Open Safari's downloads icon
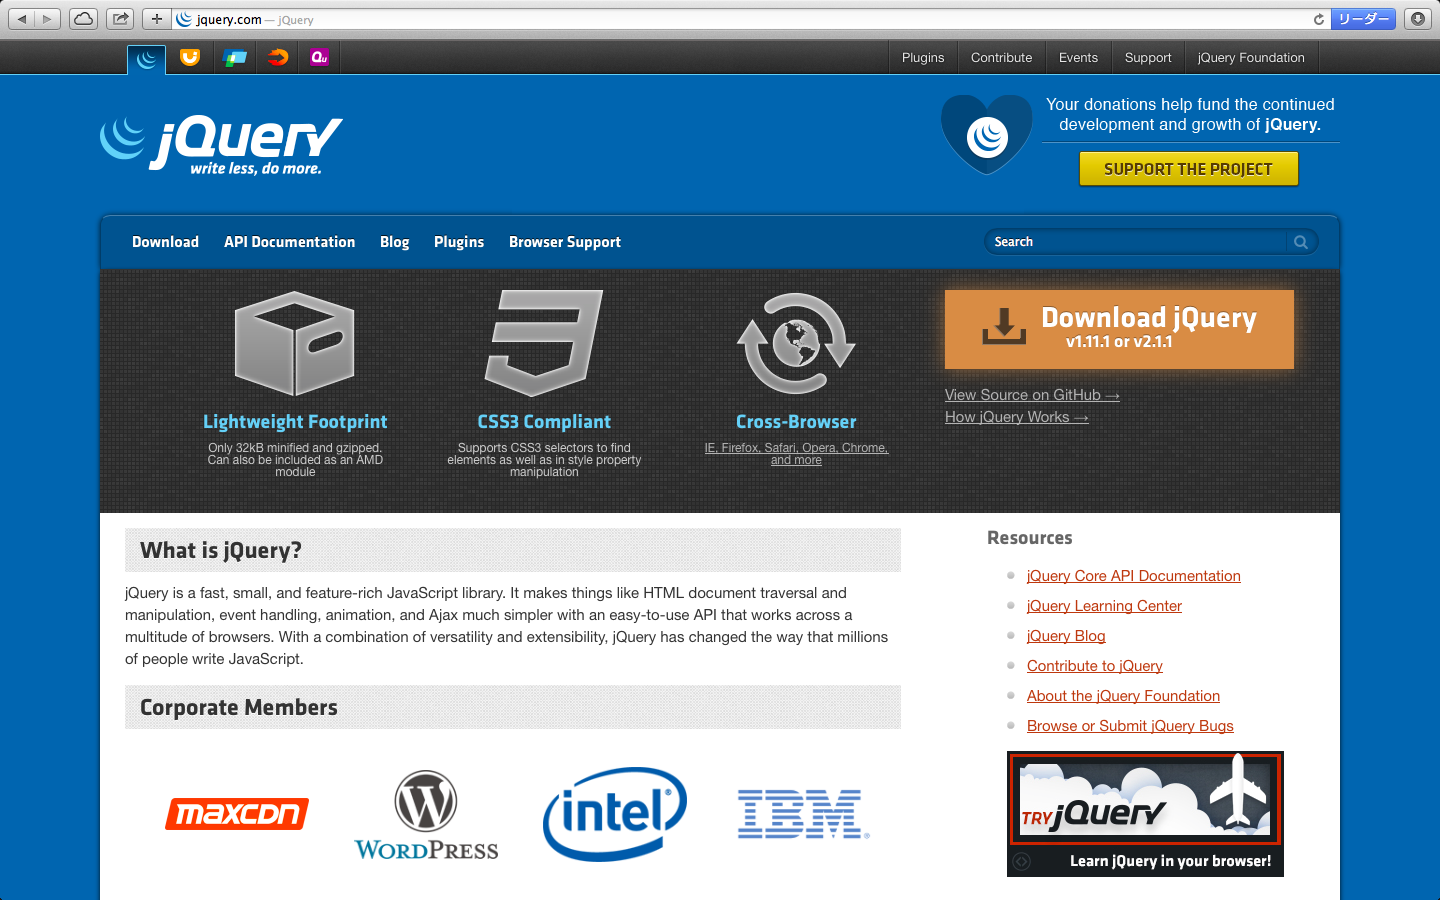The width and height of the screenshot is (1440, 900). point(1417,19)
